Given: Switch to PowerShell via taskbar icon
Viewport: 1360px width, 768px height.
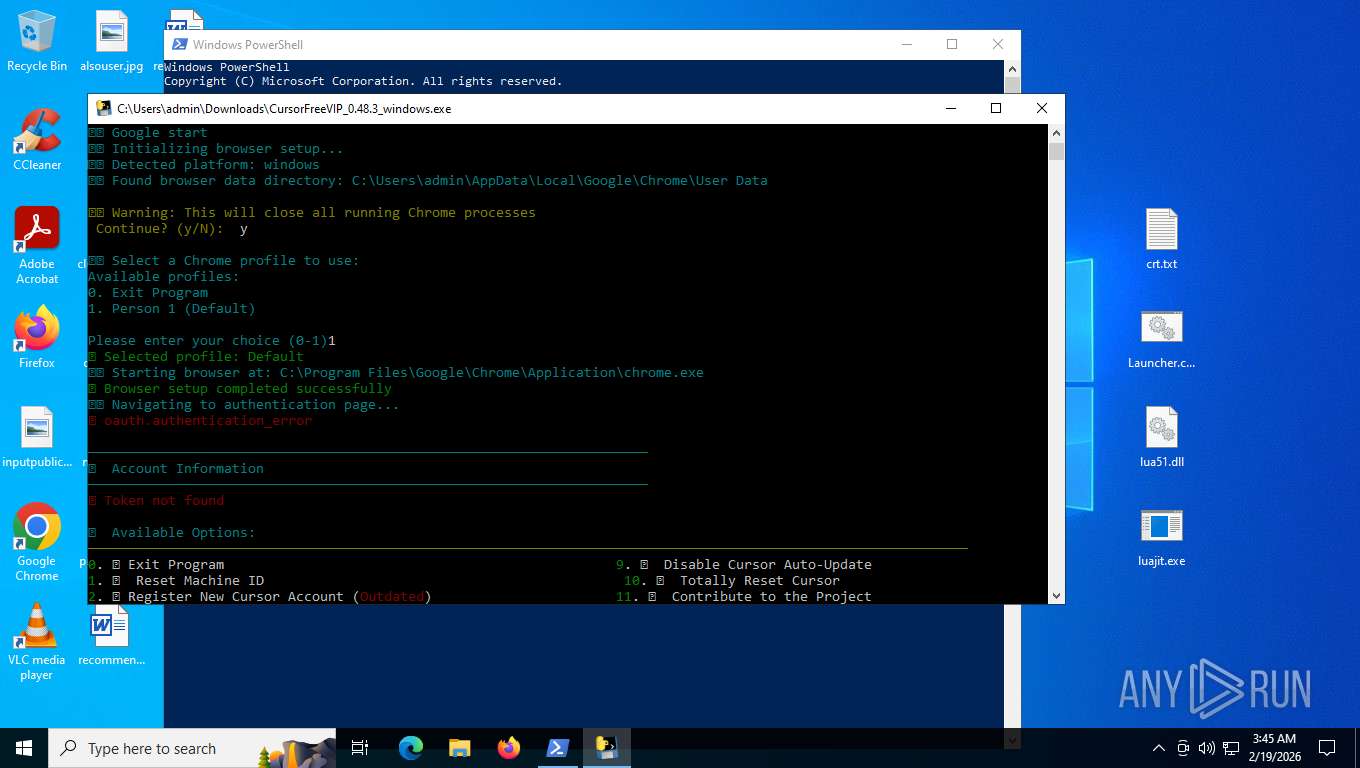Looking at the screenshot, I should click(x=558, y=748).
